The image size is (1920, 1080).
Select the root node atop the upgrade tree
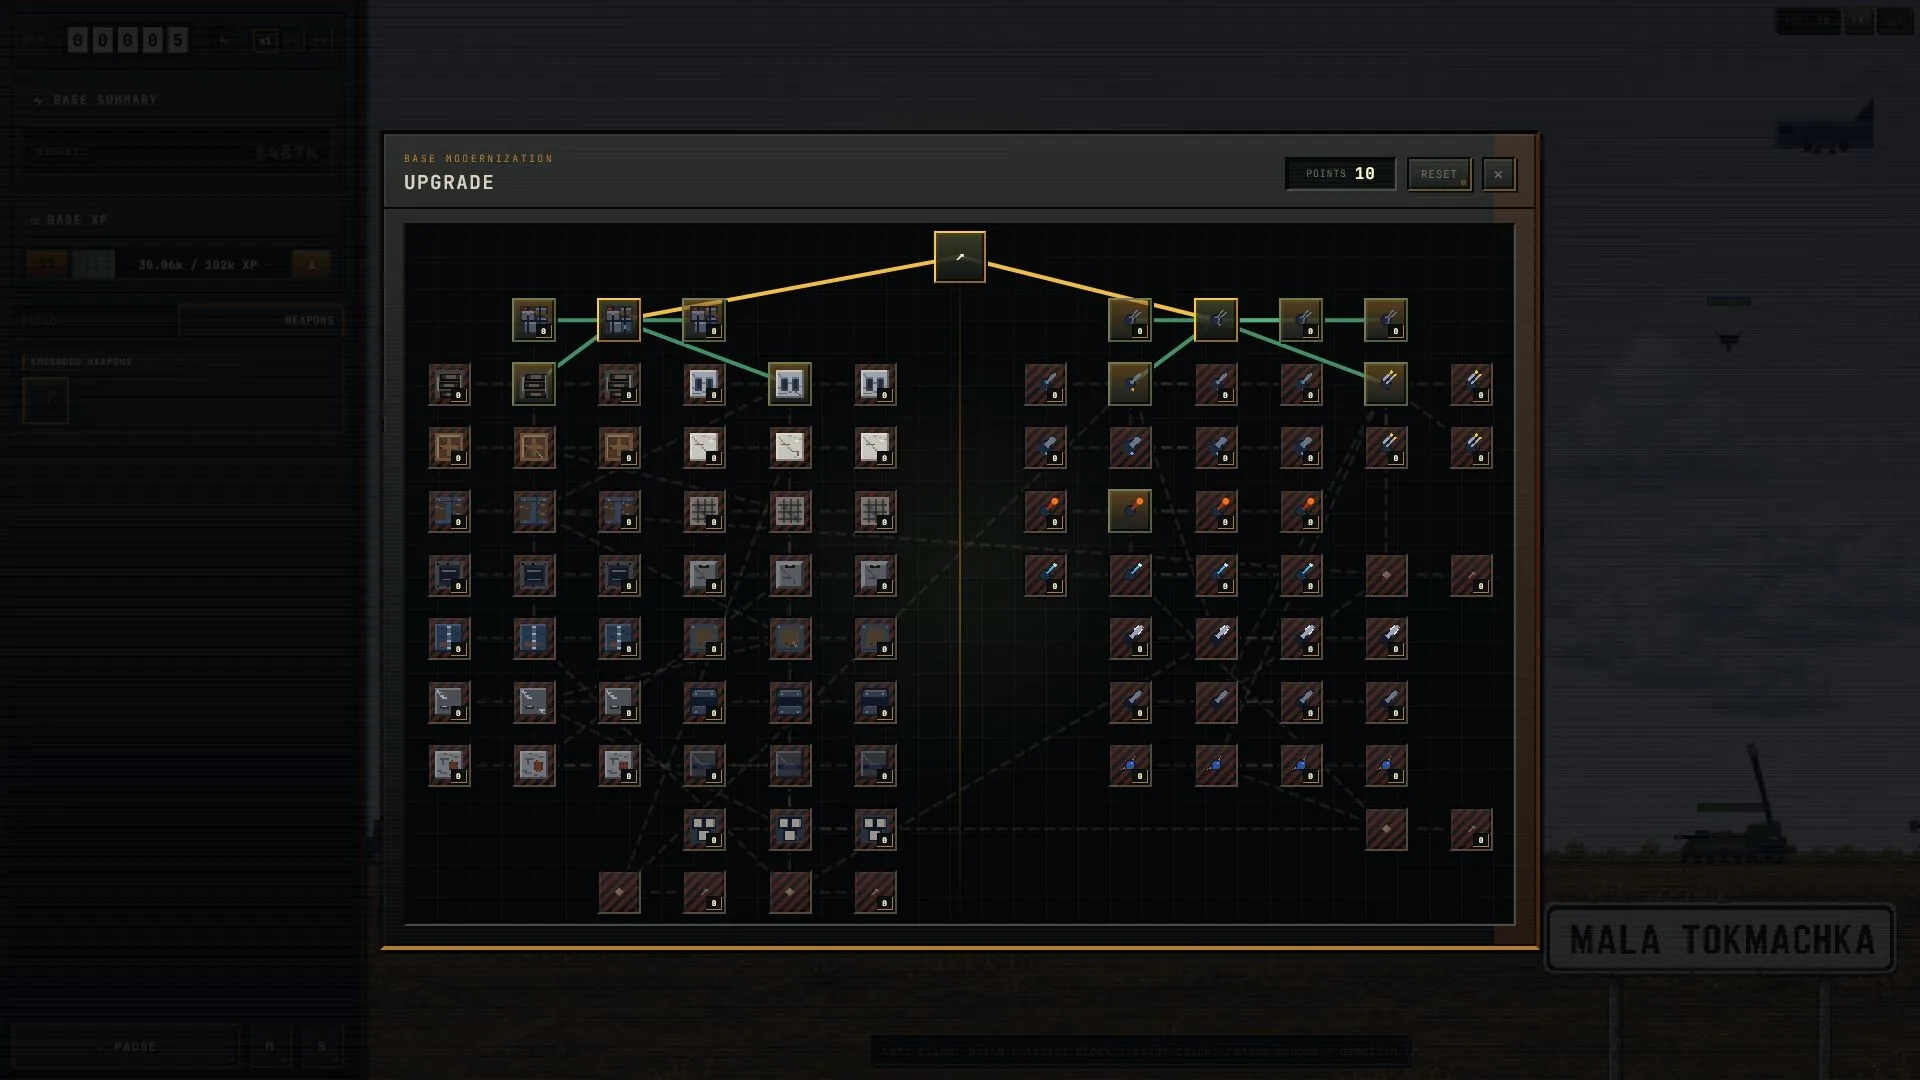pos(959,257)
